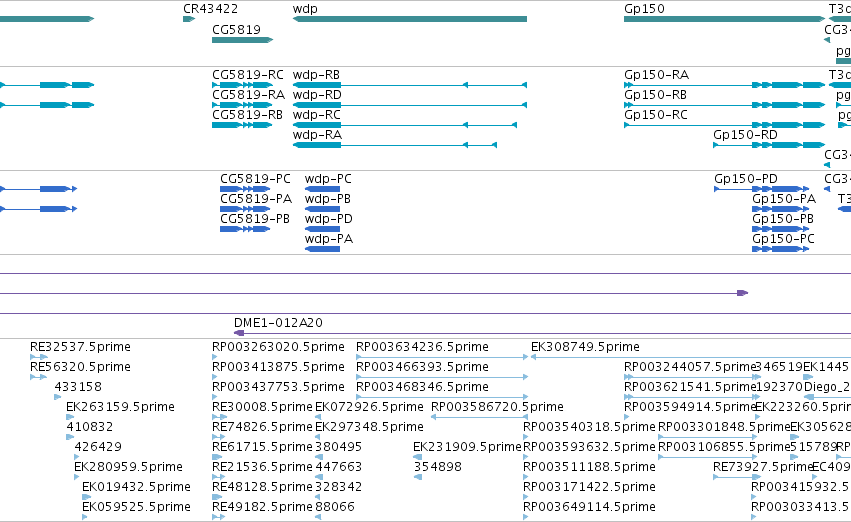The width and height of the screenshot is (851, 522).
Task: Select protein CG5819-PC
Action: click(x=255, y=179)
